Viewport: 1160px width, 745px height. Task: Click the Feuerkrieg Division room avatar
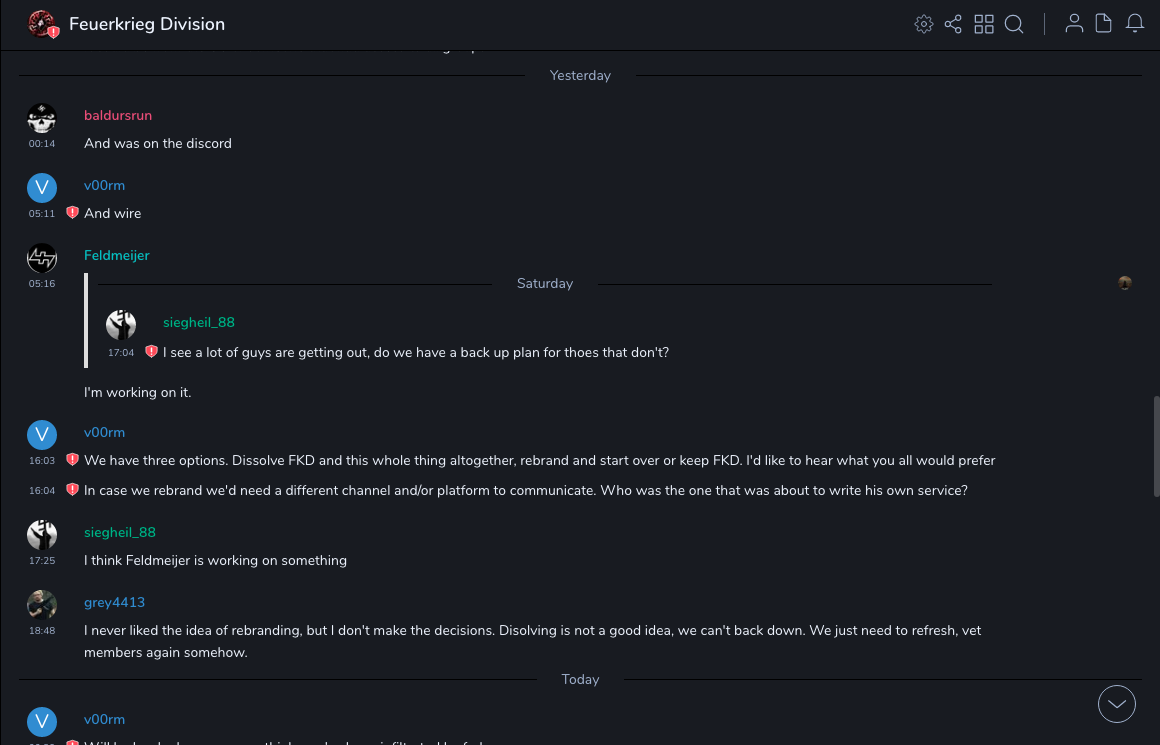coord(42,24)
